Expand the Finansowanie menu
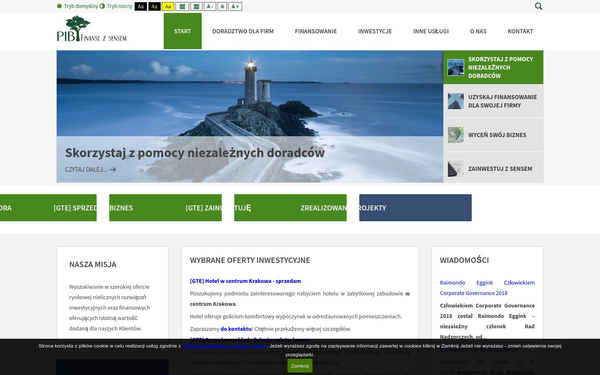Viewport: 600px width, 375px height. pyautogui.click(x=316, y=31)
